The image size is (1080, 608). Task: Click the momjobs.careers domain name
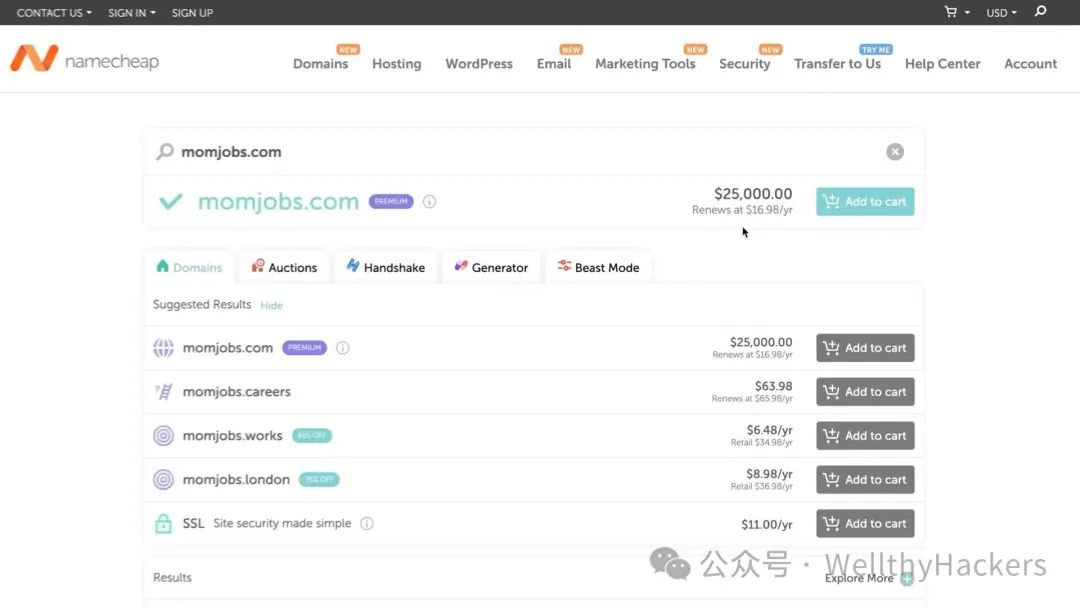coord(236,392)
